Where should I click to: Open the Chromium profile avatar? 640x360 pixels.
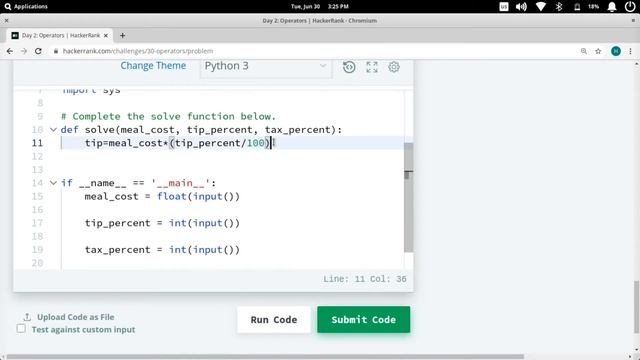click(616, 51)
